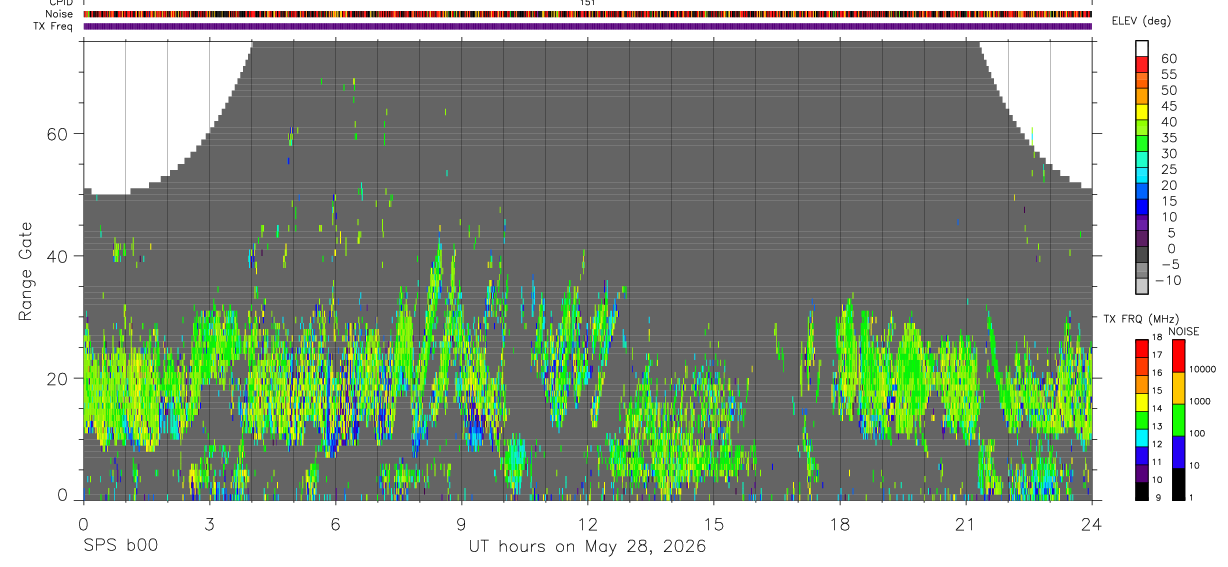Click the red NOISE swatch above 10000
Image resolution: width=1228 pixels, height=567 pixels.
click(1179, 355)
